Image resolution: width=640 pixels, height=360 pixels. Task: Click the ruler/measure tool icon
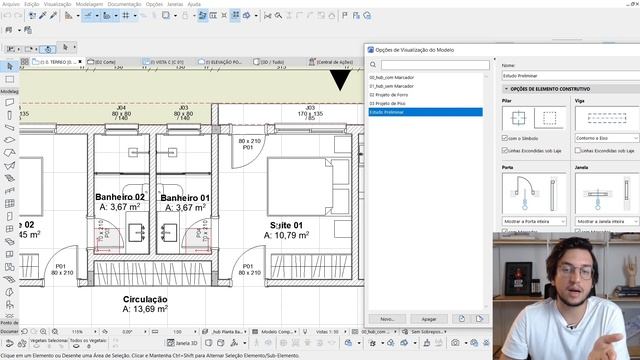click(x=69, y=16)
